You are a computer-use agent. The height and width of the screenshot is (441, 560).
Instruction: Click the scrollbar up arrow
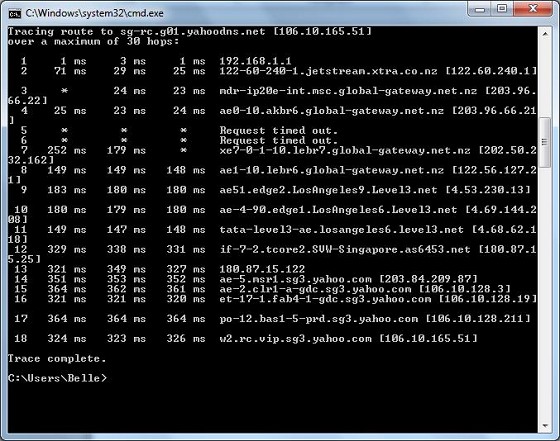coord(545,34)
